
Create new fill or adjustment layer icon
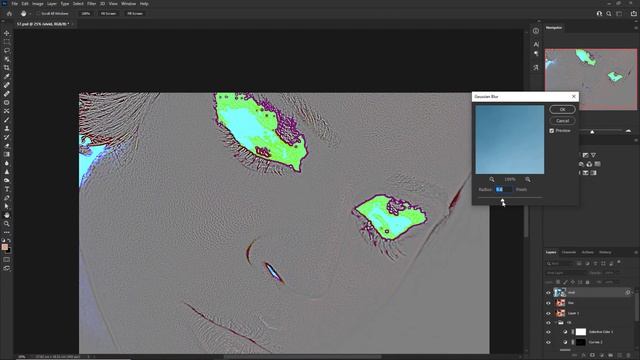[601, 355]
